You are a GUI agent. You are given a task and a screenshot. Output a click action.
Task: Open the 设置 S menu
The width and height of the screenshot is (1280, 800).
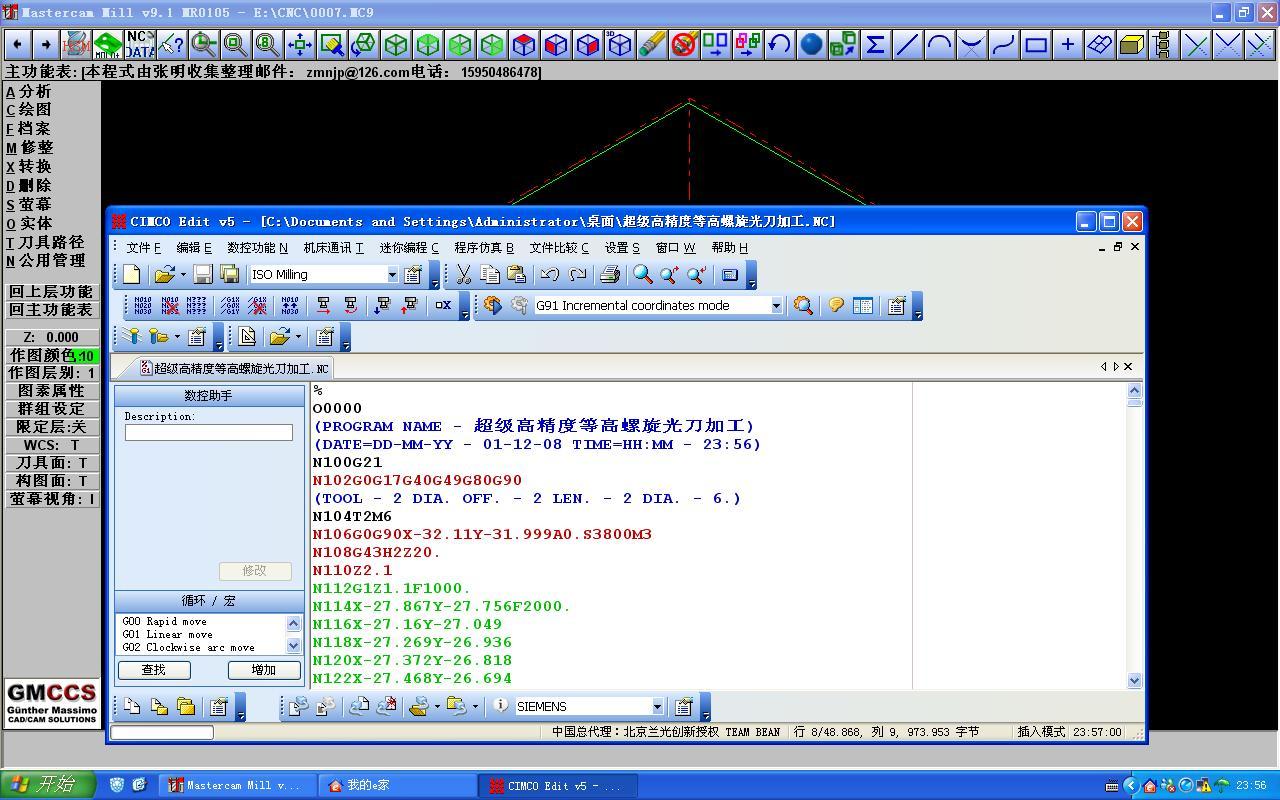622,247
